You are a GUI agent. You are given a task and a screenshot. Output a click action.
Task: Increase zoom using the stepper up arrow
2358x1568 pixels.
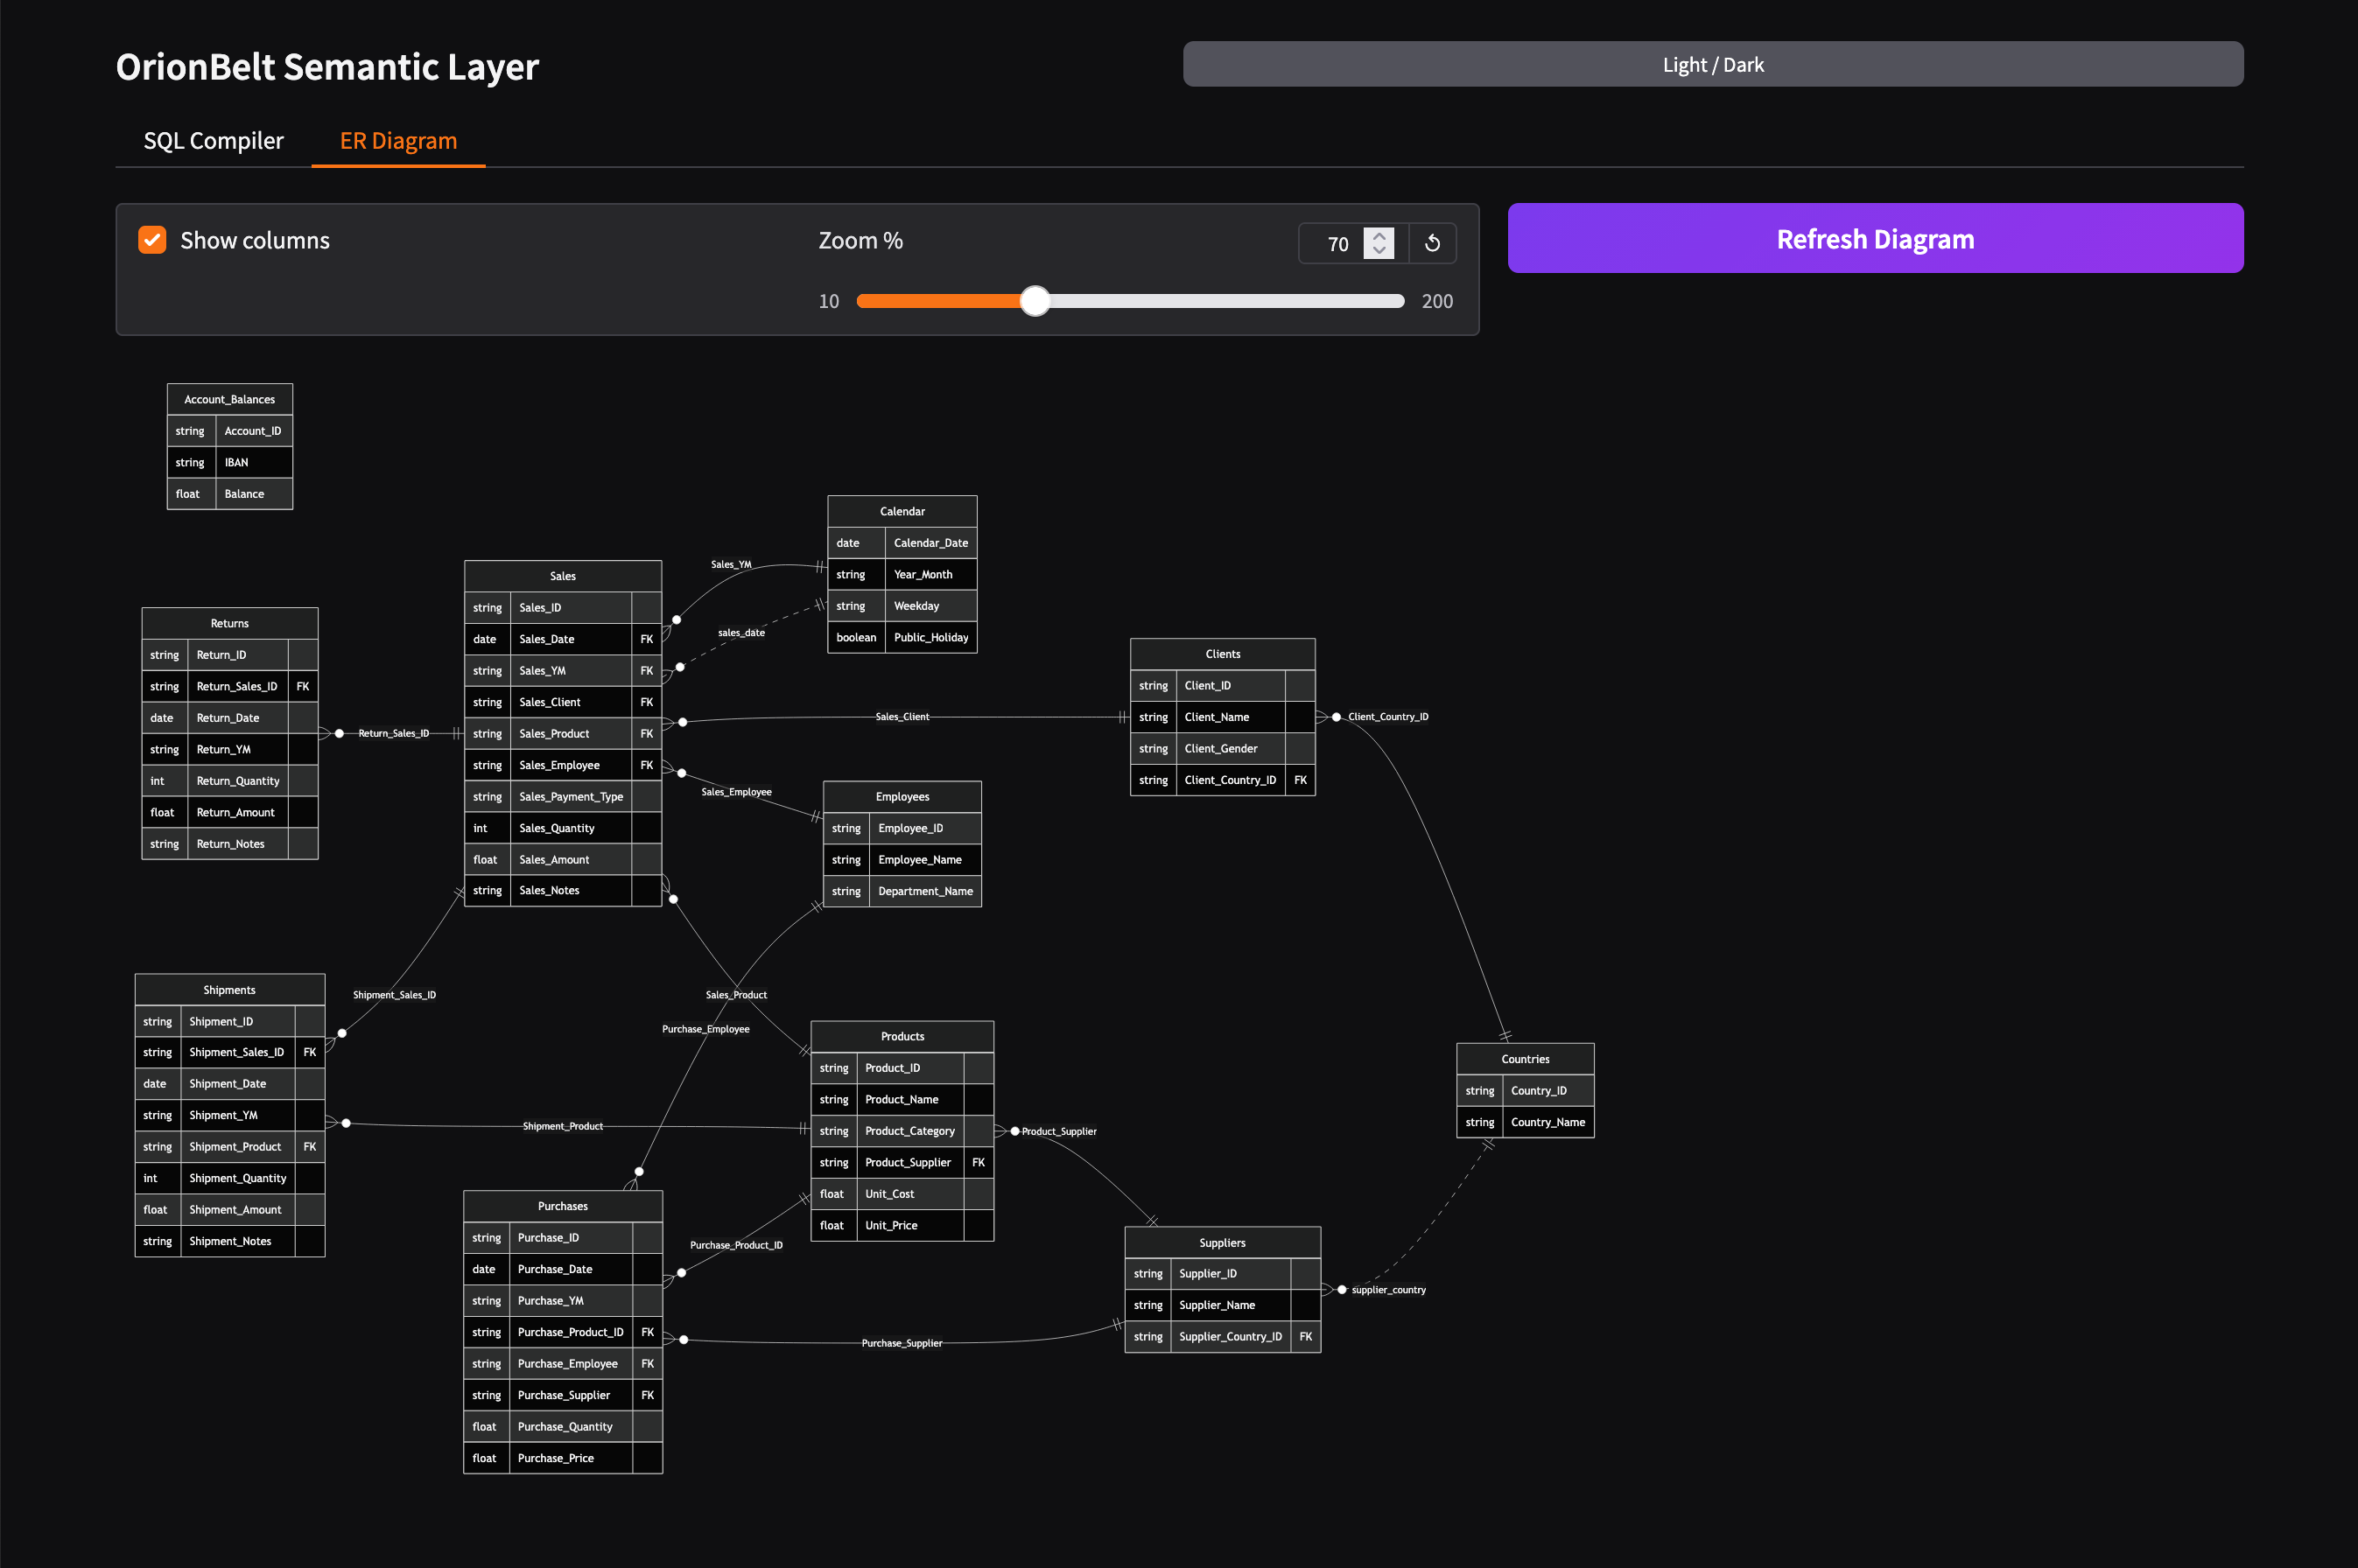click(1378, 234)
